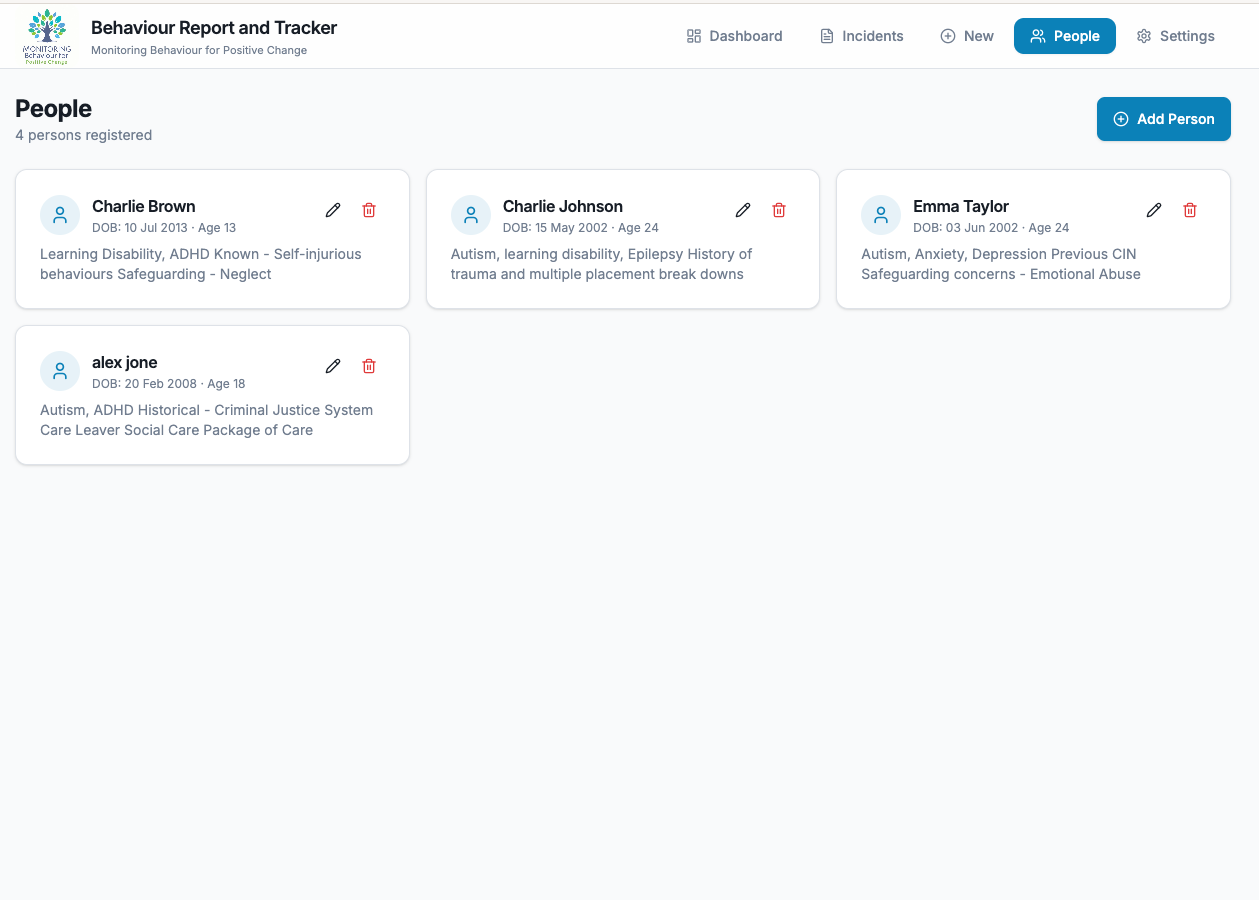
Task: Edit Emma Taylor with the pencil icon
Action: pyautogui.click(x=1154, y=210)
